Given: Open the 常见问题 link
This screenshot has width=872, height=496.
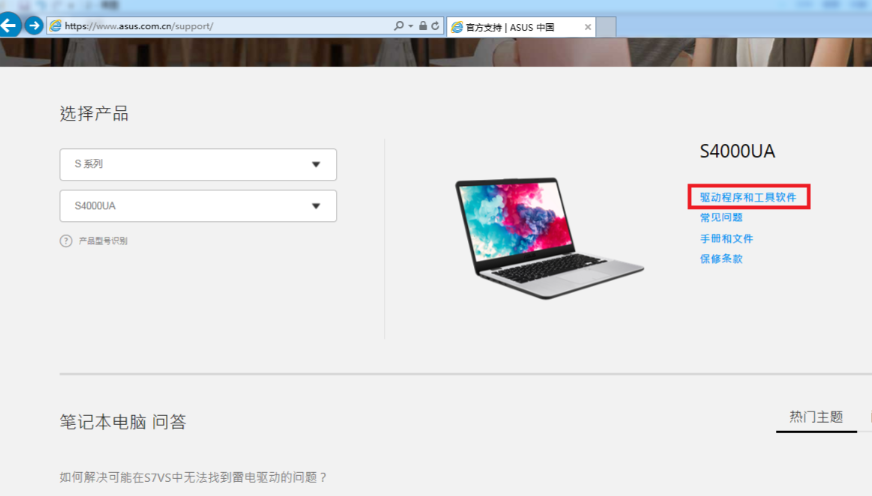Looking at the screenshot, I should (721, 218).
